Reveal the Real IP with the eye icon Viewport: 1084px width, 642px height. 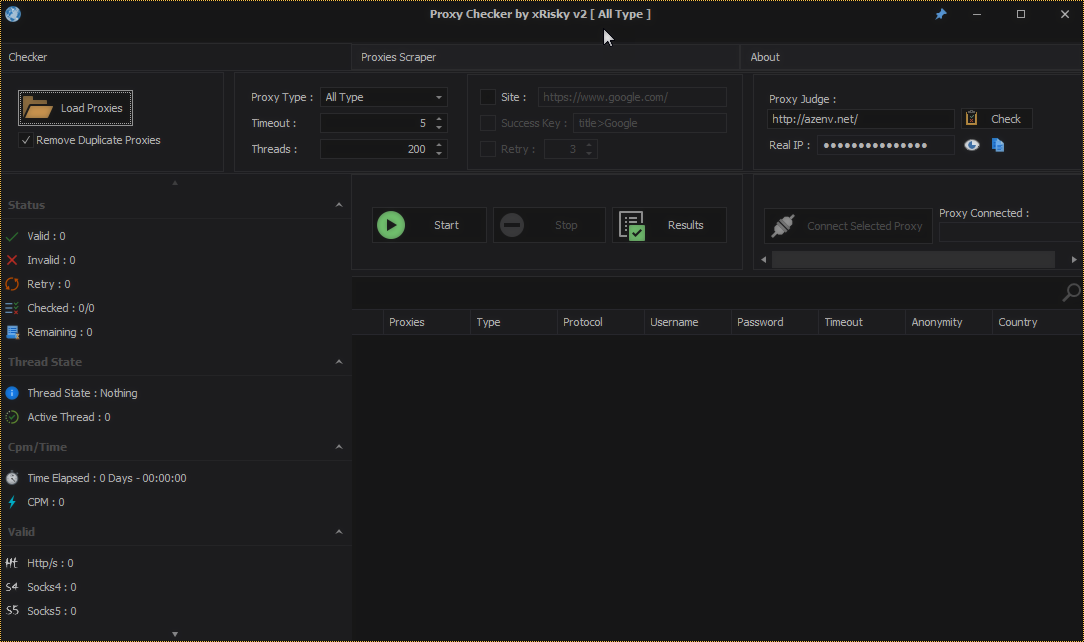click(x=971, y=145)
